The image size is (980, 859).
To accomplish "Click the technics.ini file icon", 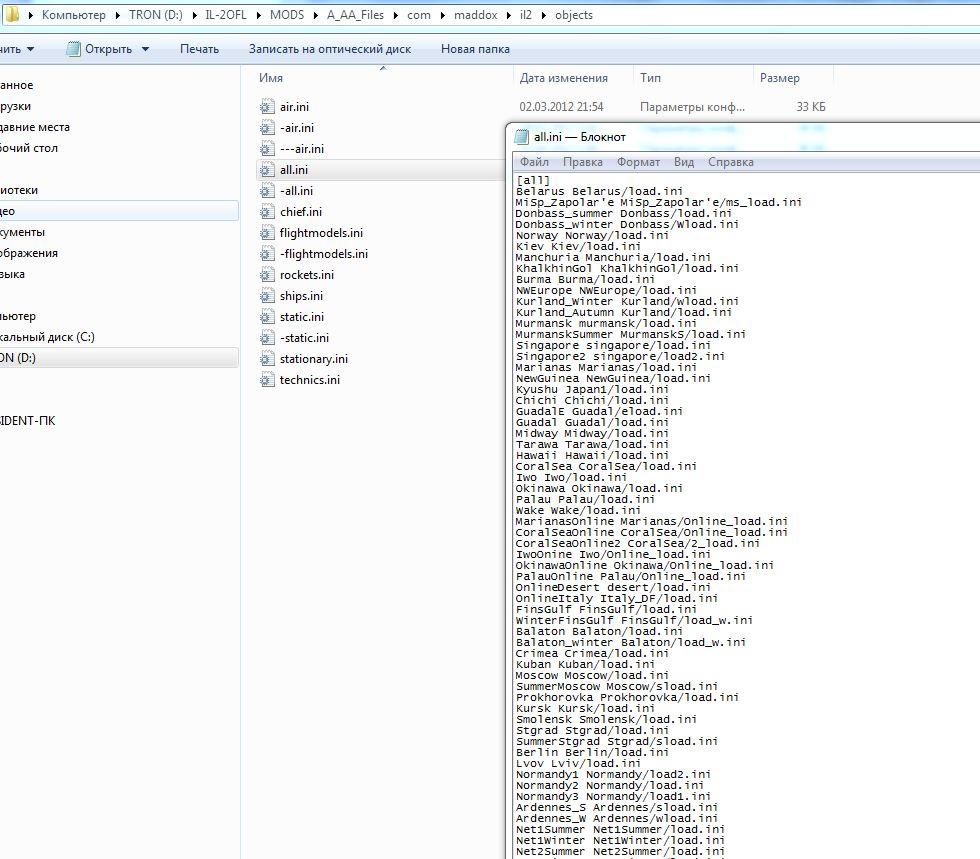I will coord(267,380).
